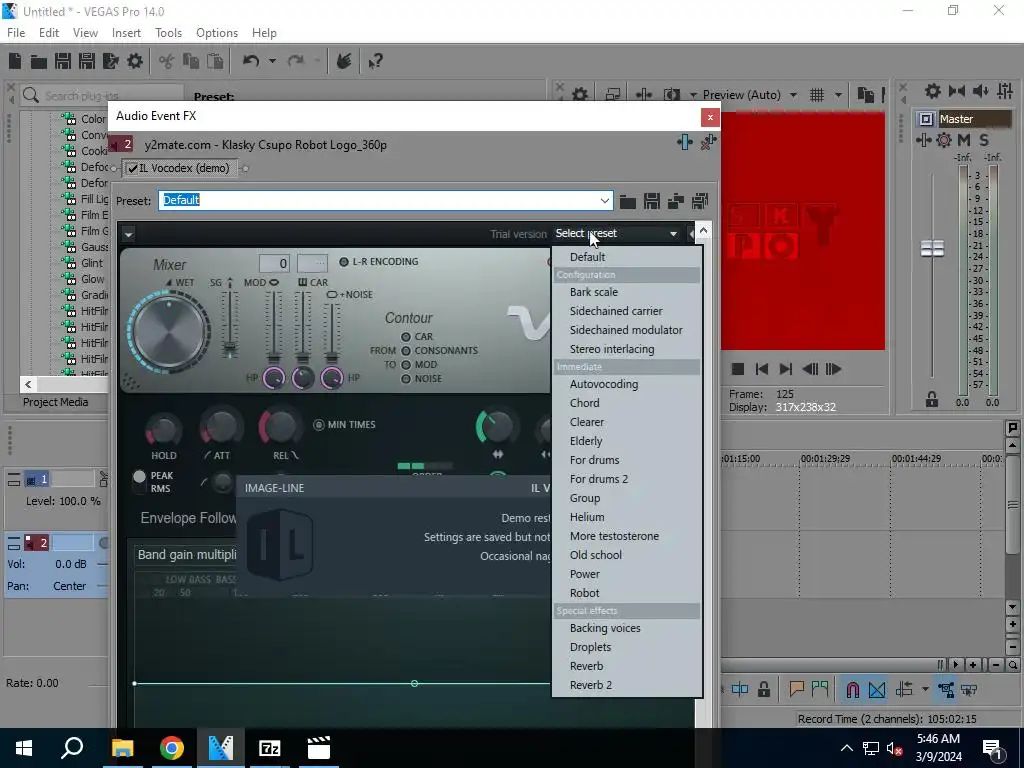Click the interactive tutorials hand icon
Viewport: 1024px width, 768px height.
click(344, 61)
